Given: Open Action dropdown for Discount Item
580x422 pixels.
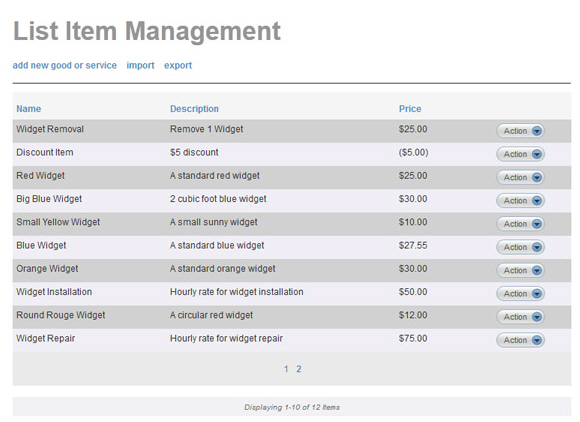Looking at the screenshot, I should click(520, 154).
